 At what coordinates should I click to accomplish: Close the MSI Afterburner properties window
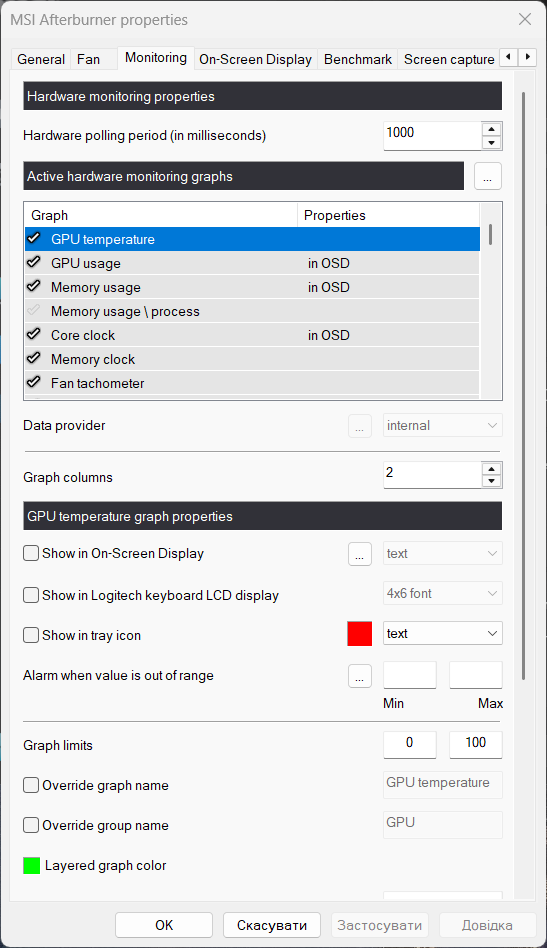[525, 19]
